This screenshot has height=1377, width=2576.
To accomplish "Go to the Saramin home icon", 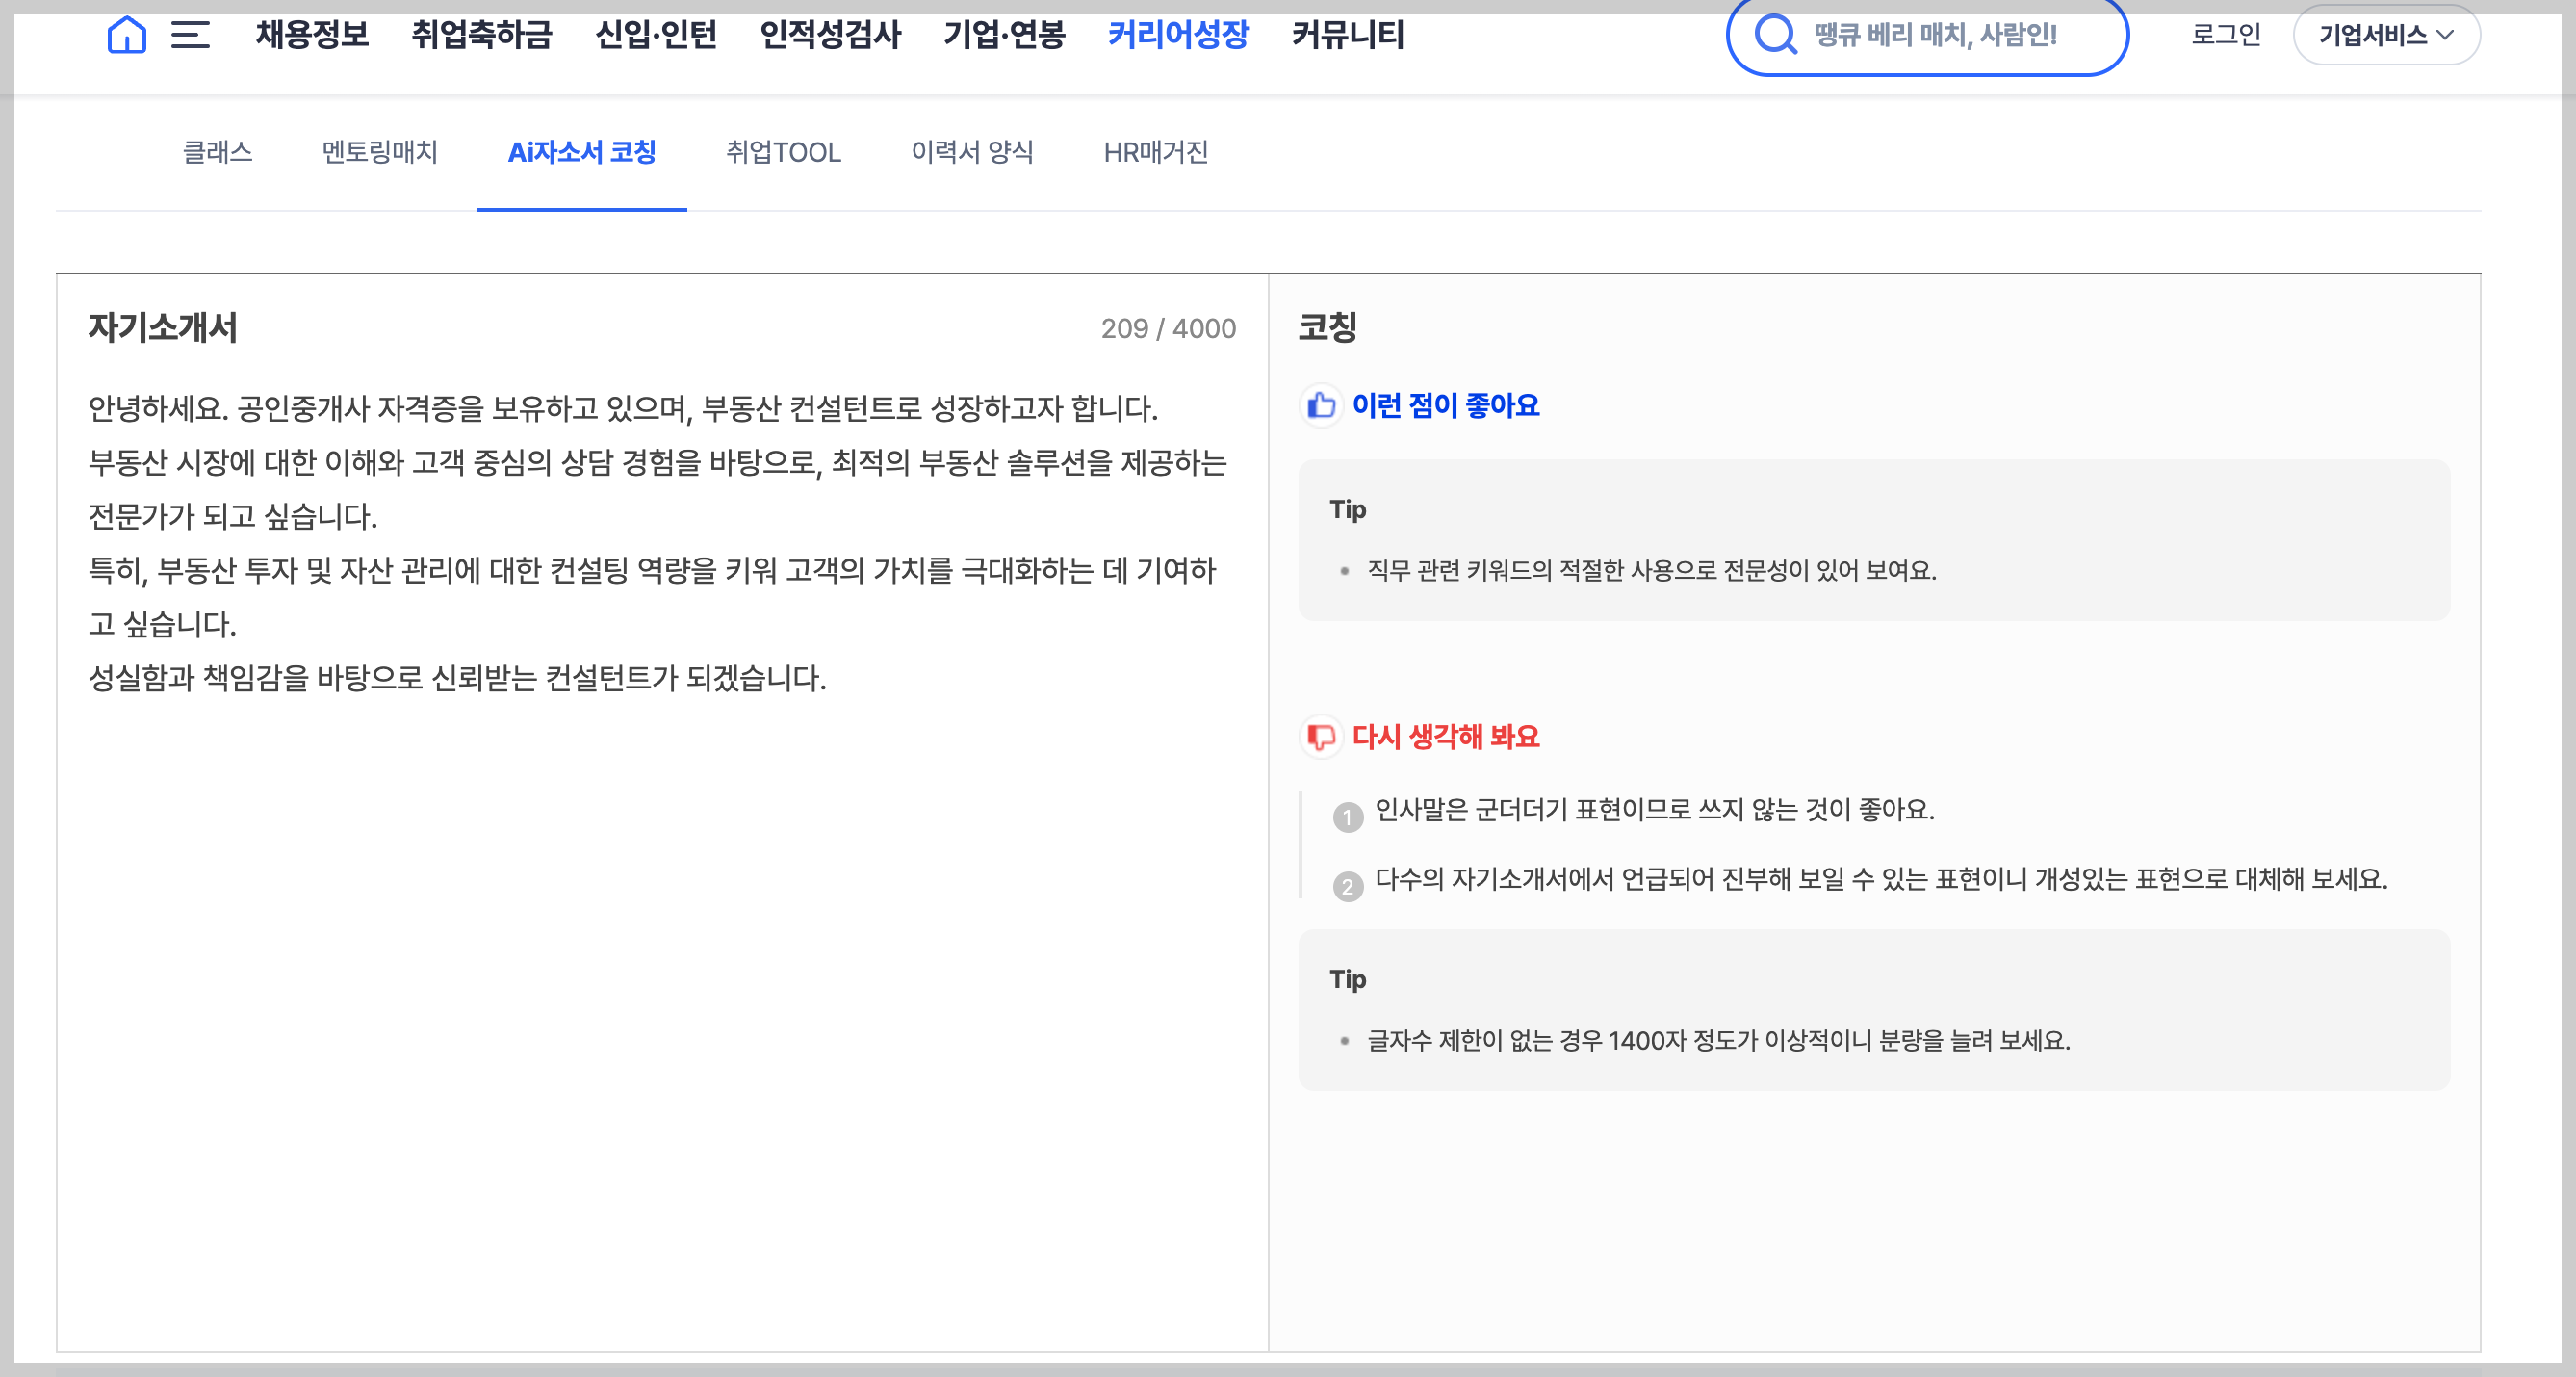I will click(126, 35).
